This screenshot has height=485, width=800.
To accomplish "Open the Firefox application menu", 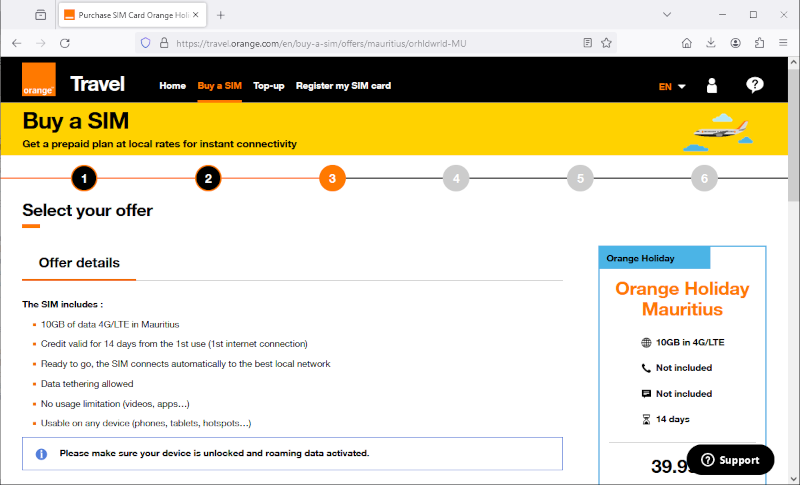I will 783,43.
